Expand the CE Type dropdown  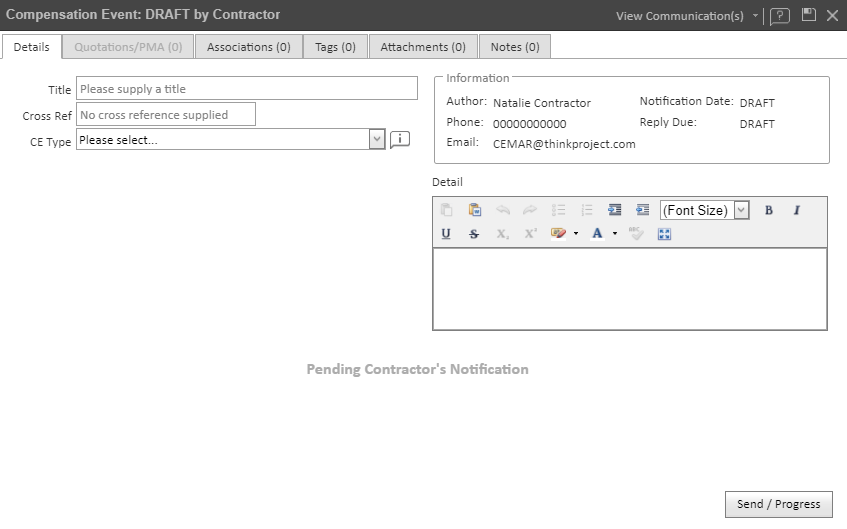tap(377, 140)
